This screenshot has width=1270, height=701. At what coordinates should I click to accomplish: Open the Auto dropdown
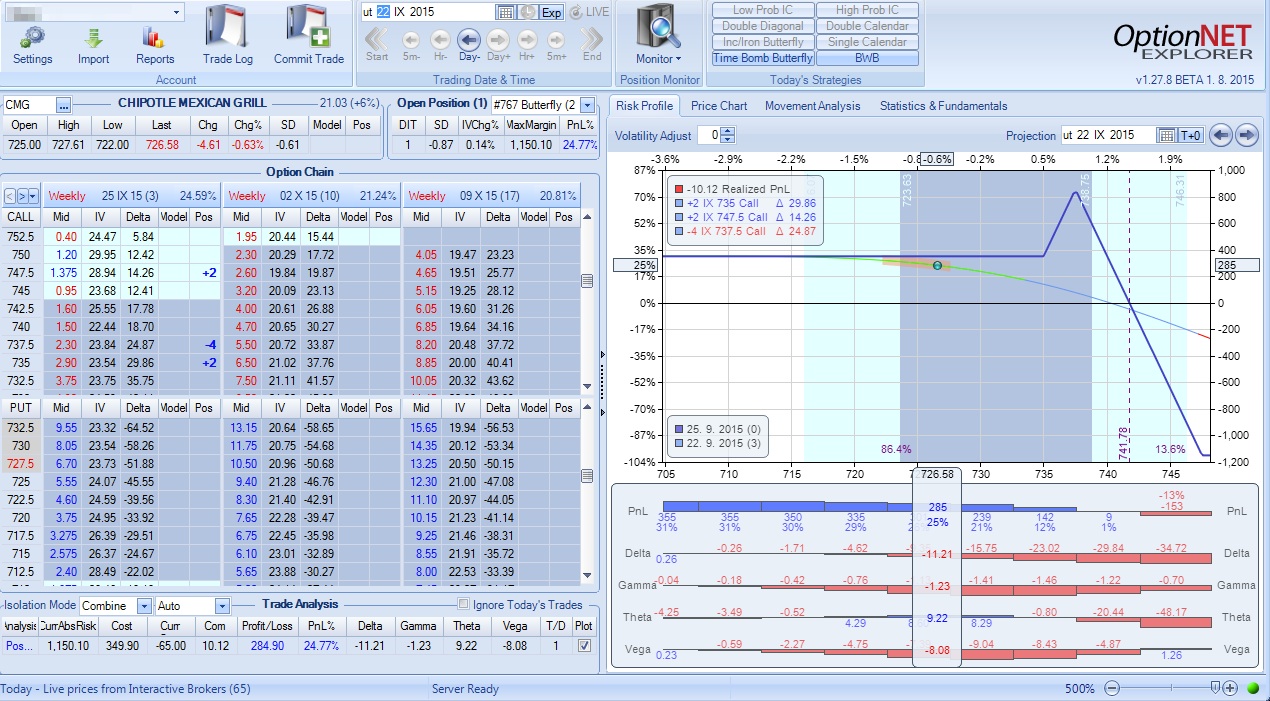(221, 606)
